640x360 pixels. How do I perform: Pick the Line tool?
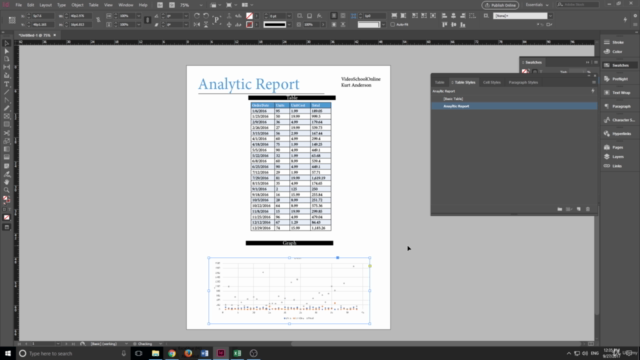pyautogui.click(x=7, y=92)
